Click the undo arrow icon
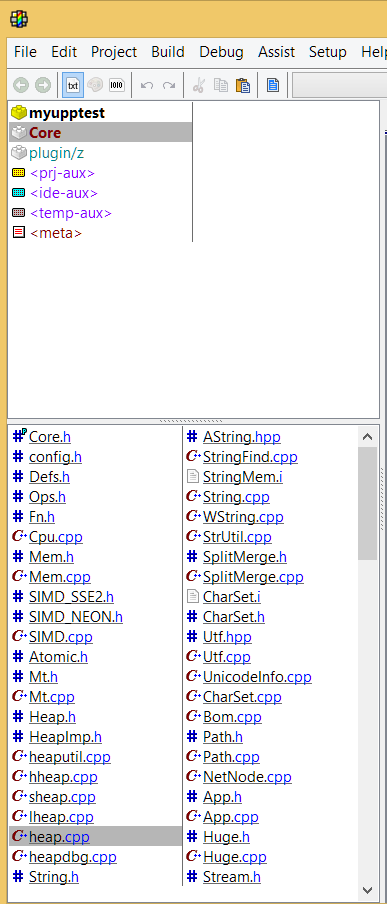387x904 pixels. tap(147, 86)
